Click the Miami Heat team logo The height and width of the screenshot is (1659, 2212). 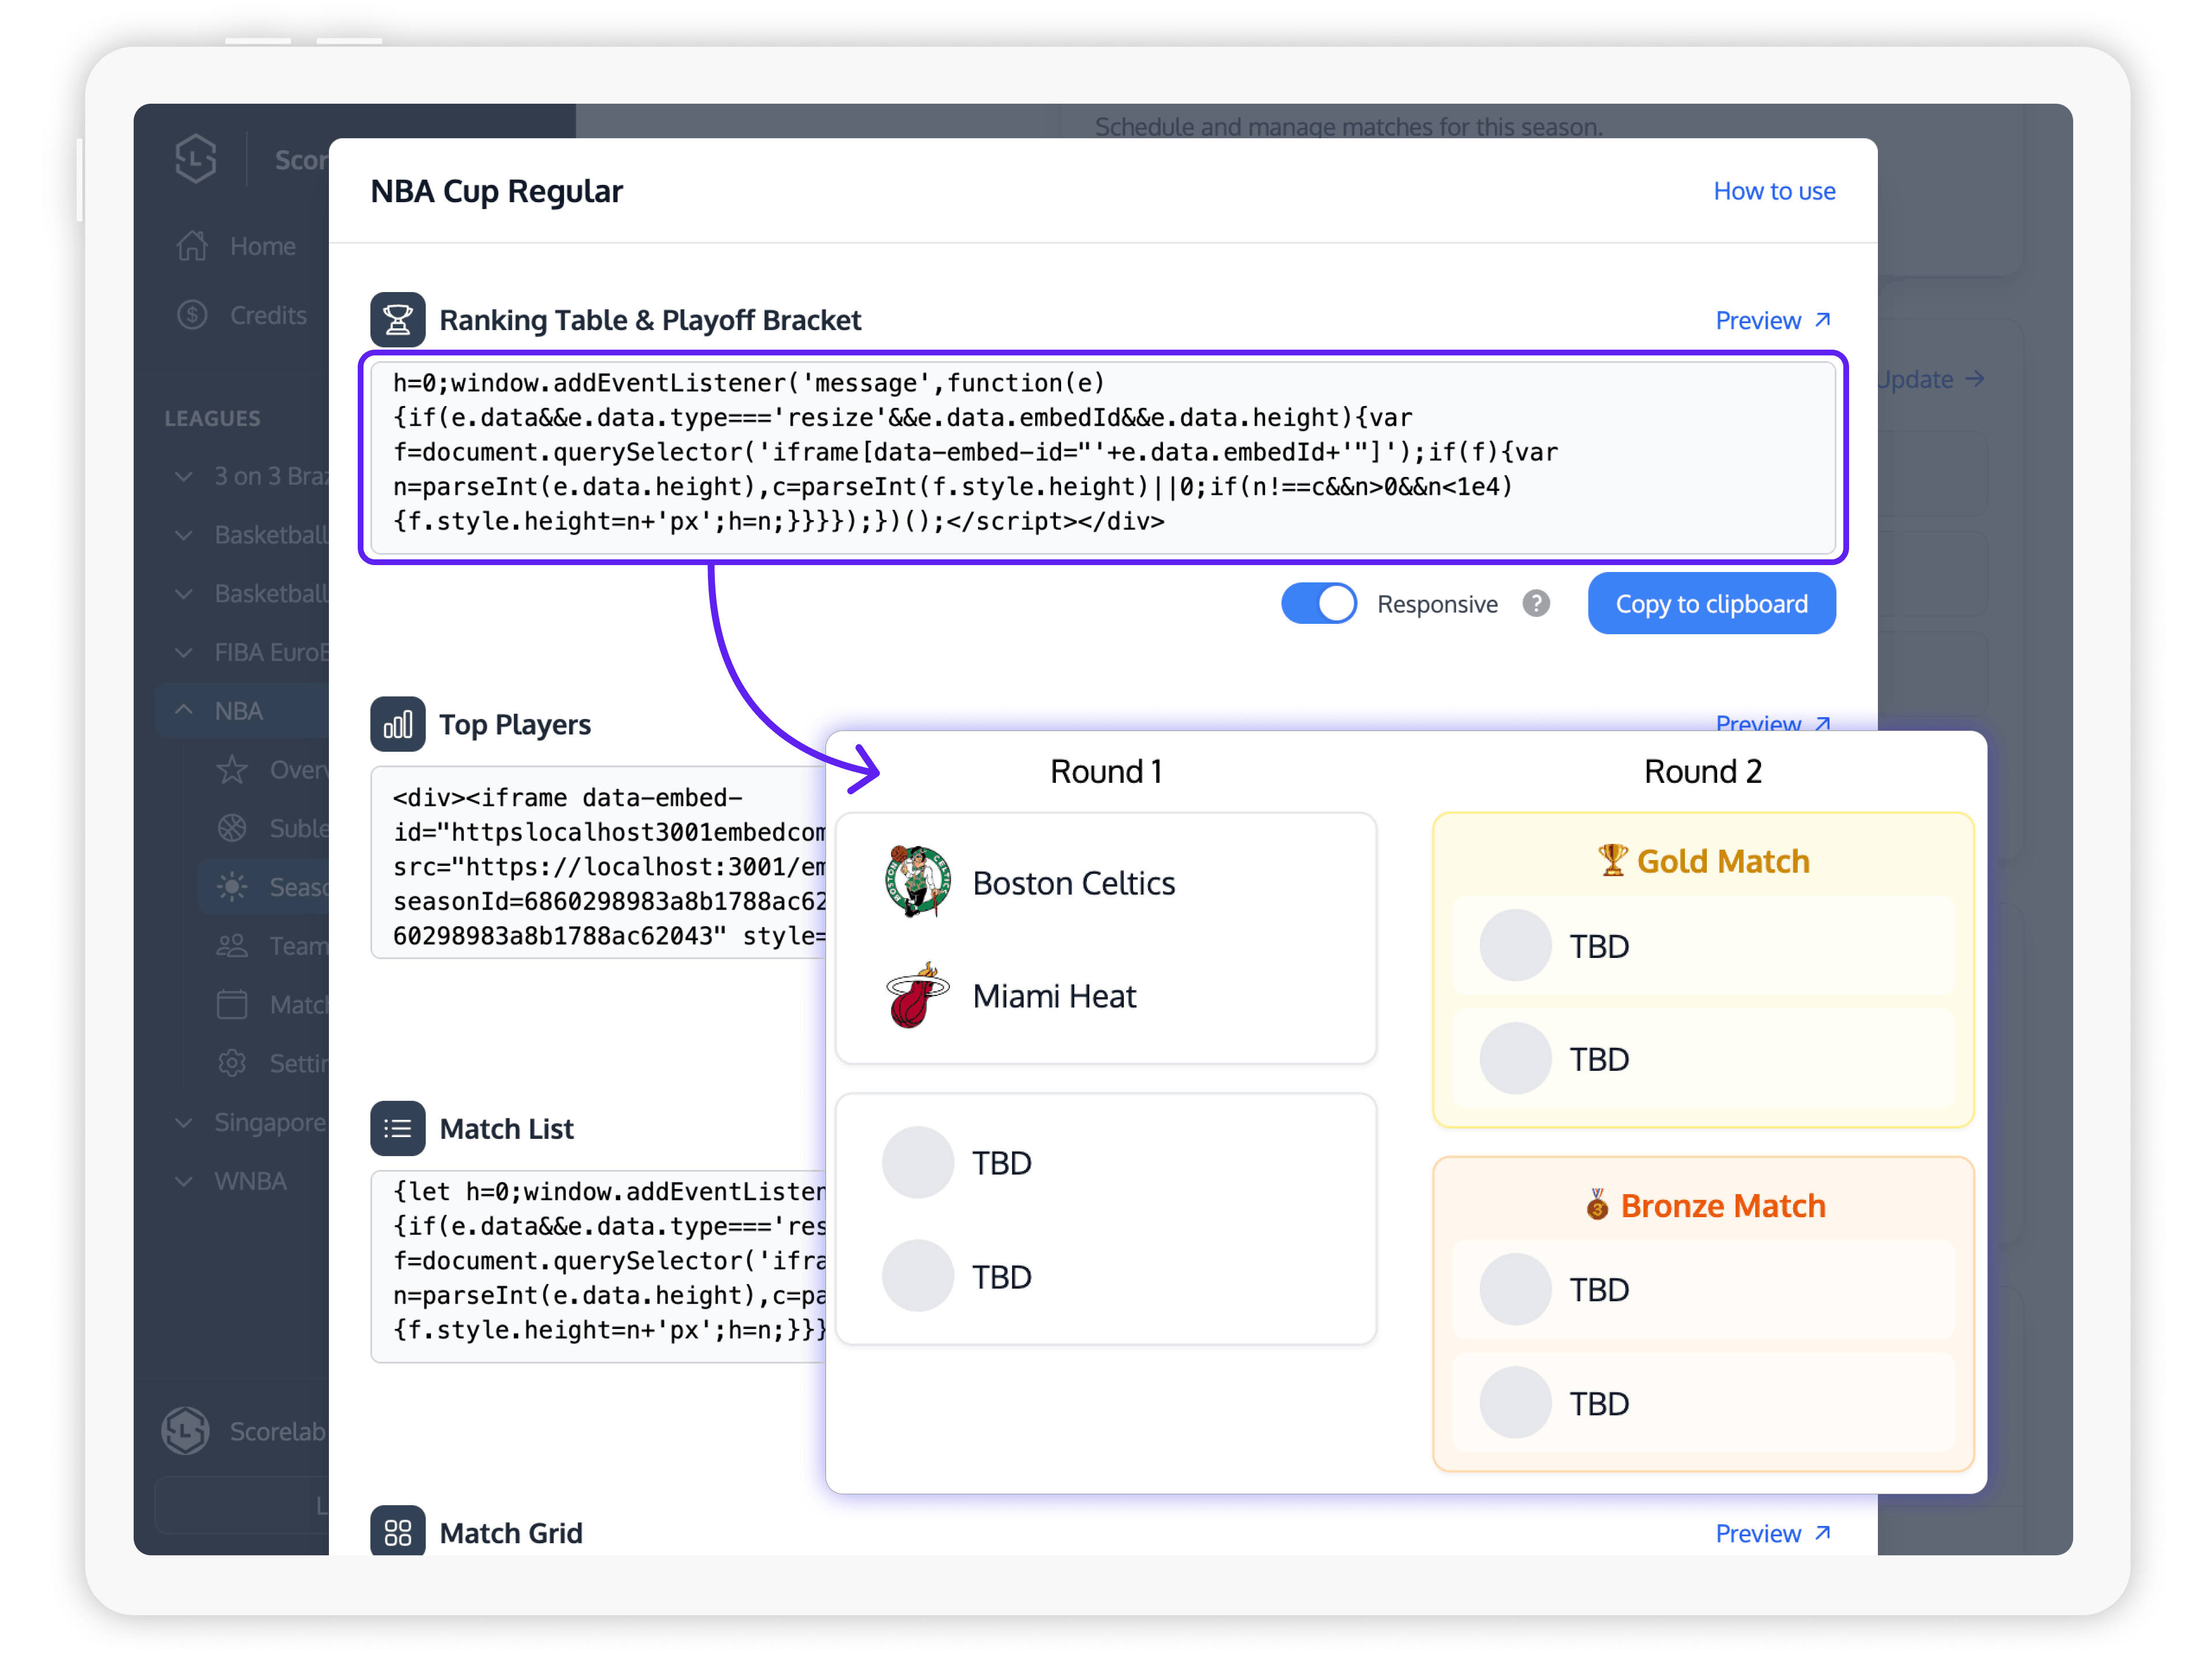pyautogui.click(x=917, y=996)
